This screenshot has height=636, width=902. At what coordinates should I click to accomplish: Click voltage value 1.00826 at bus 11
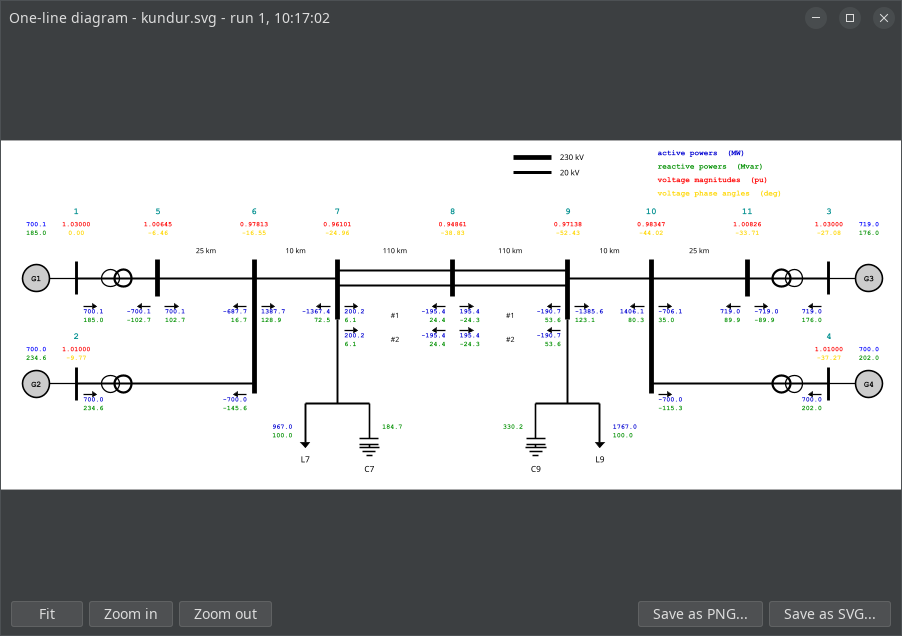[x=747, y=224]
